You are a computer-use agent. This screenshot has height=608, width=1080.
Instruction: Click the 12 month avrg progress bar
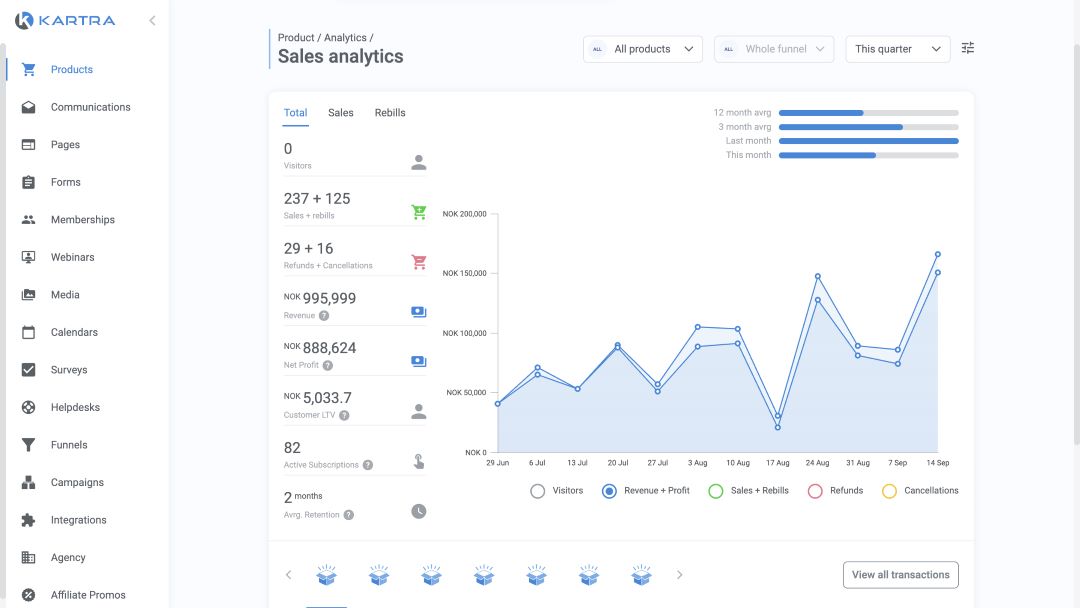868,113
